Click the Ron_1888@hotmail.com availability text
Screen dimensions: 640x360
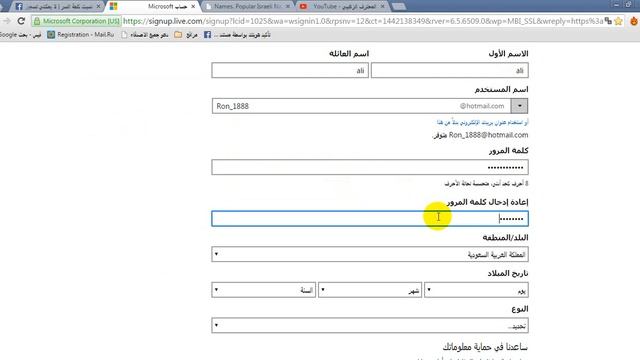(x=480, y=135)
